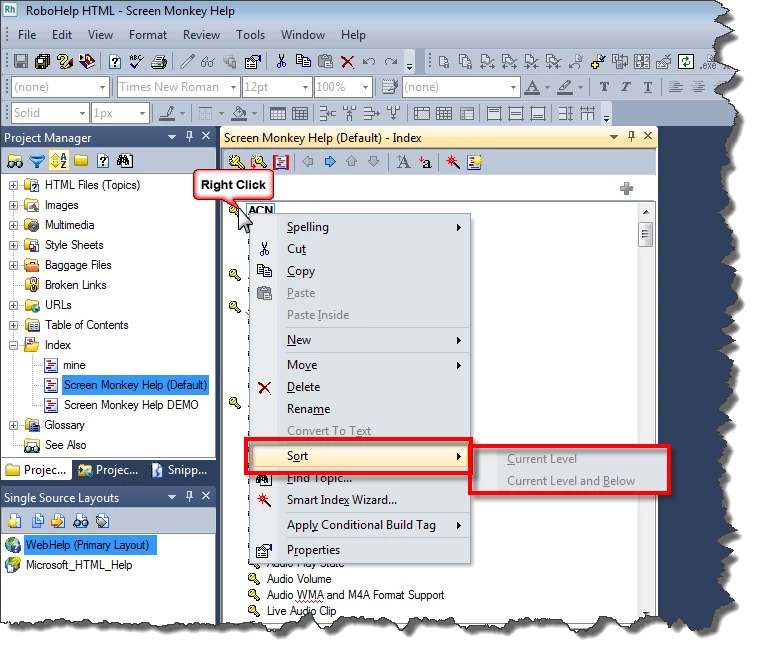Click the fill color bucket icon

coord(239,114)
